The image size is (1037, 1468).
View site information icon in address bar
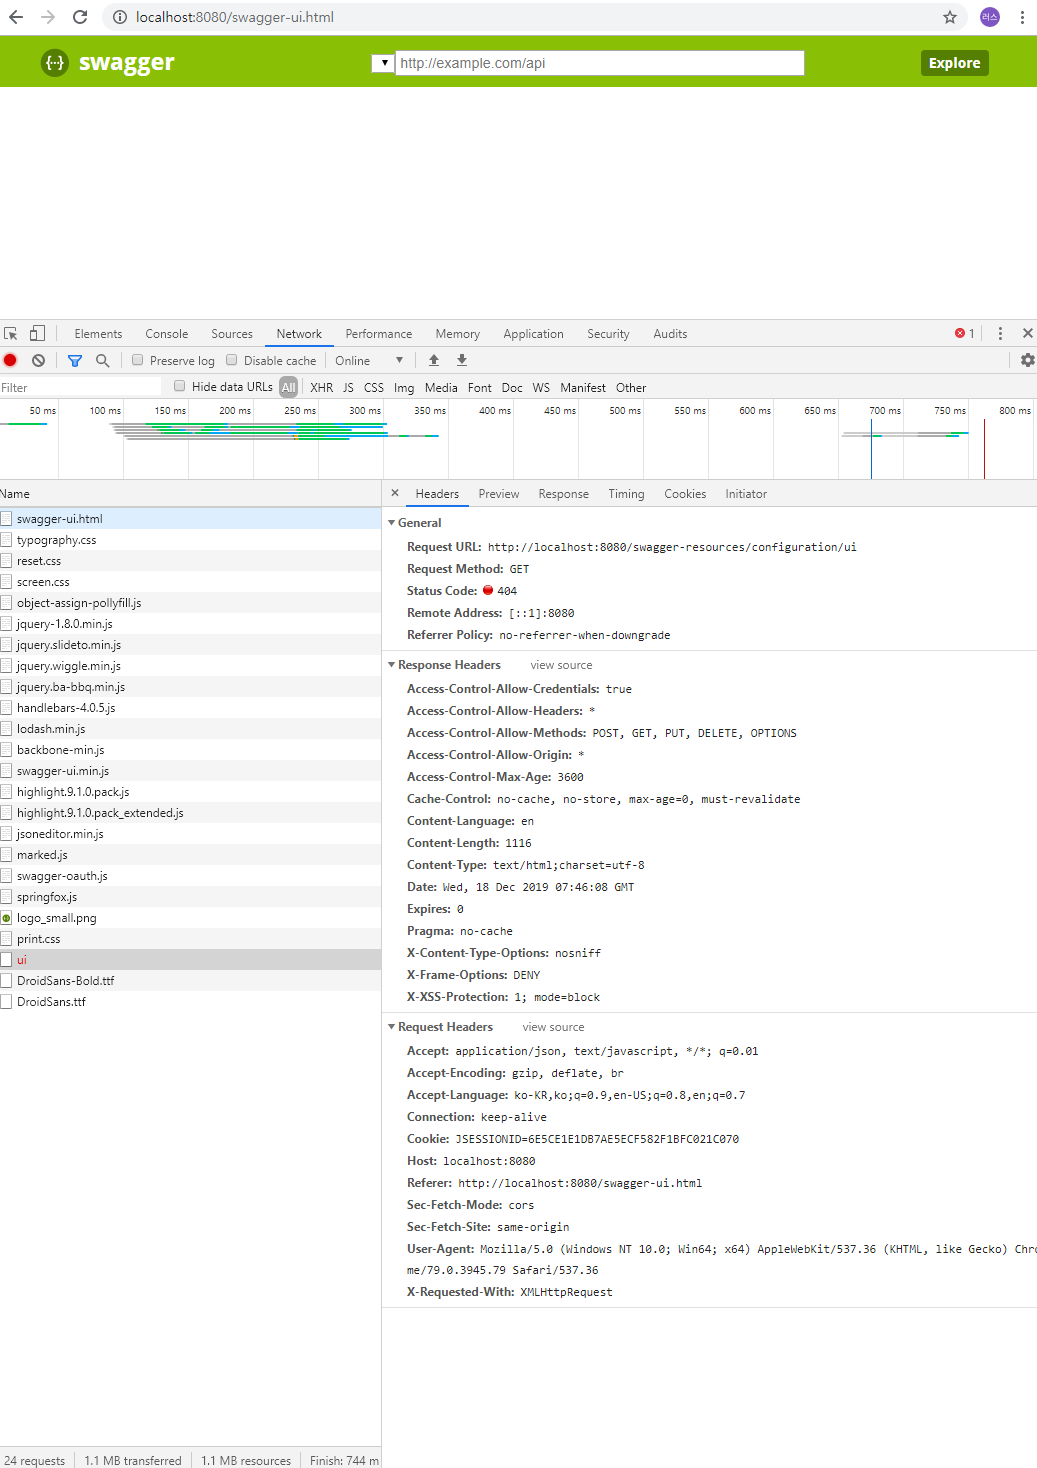click(119, 17)
